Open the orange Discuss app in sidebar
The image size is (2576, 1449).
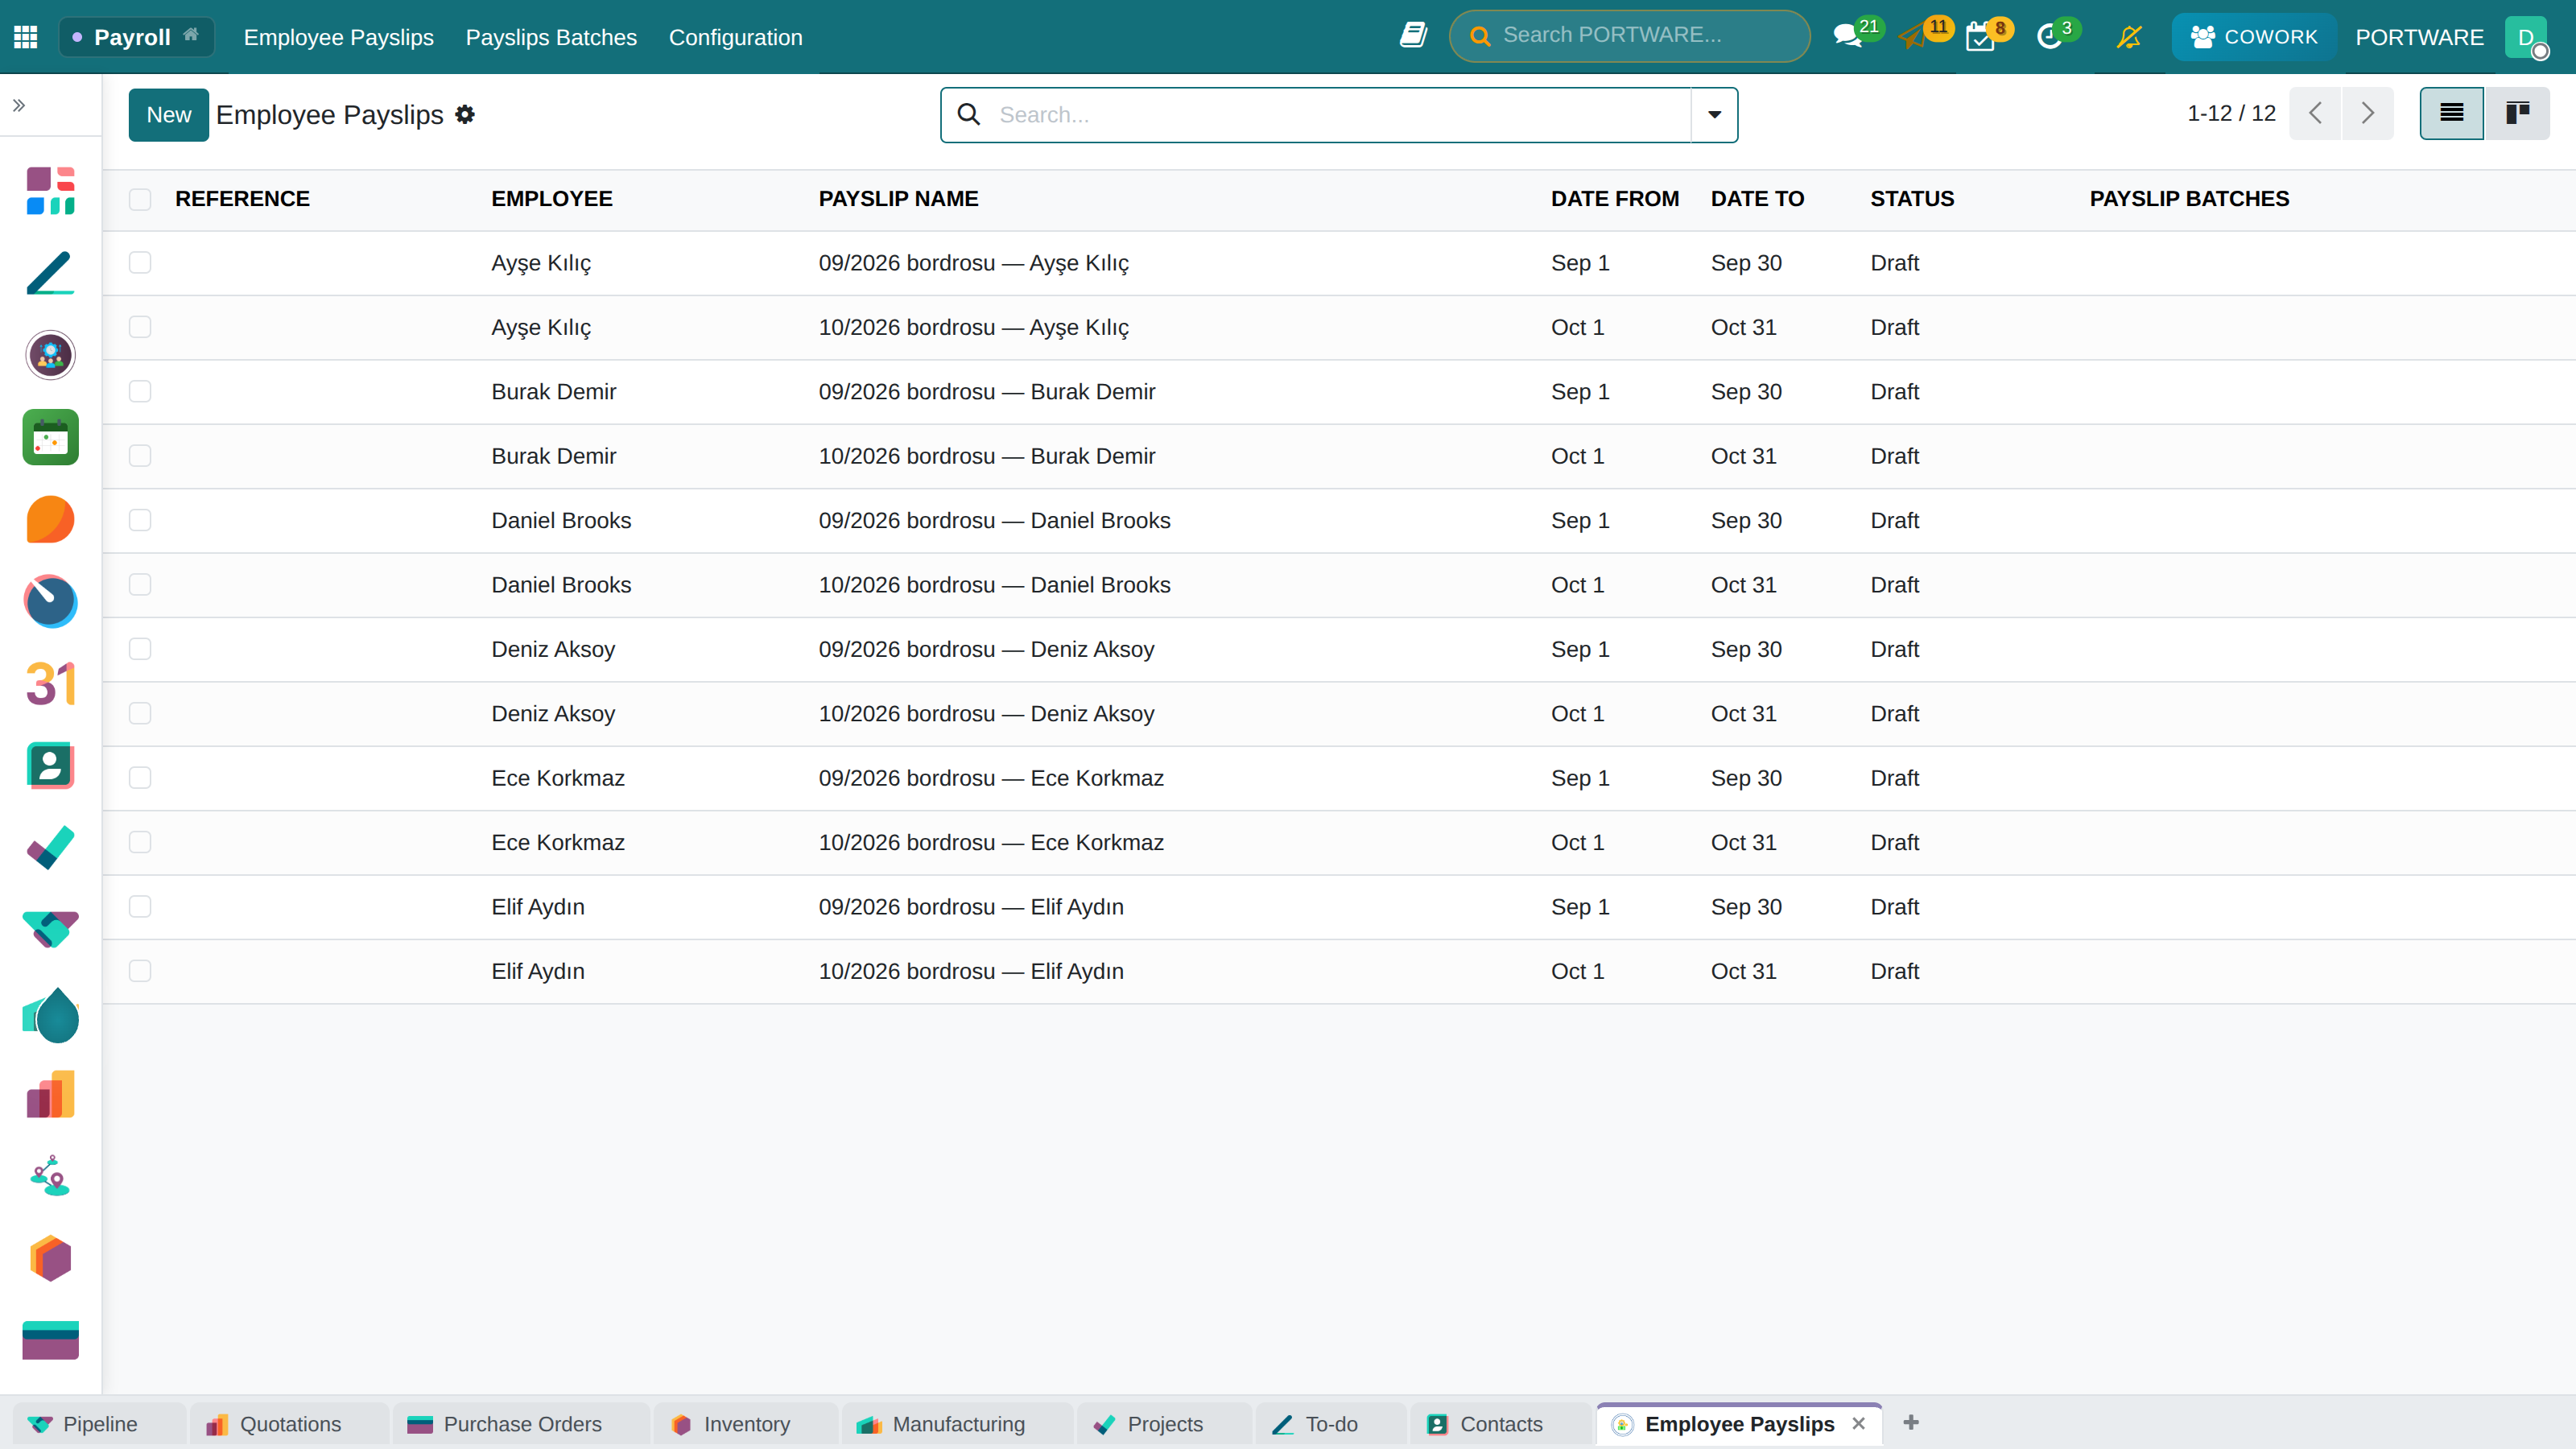[50, 519]
